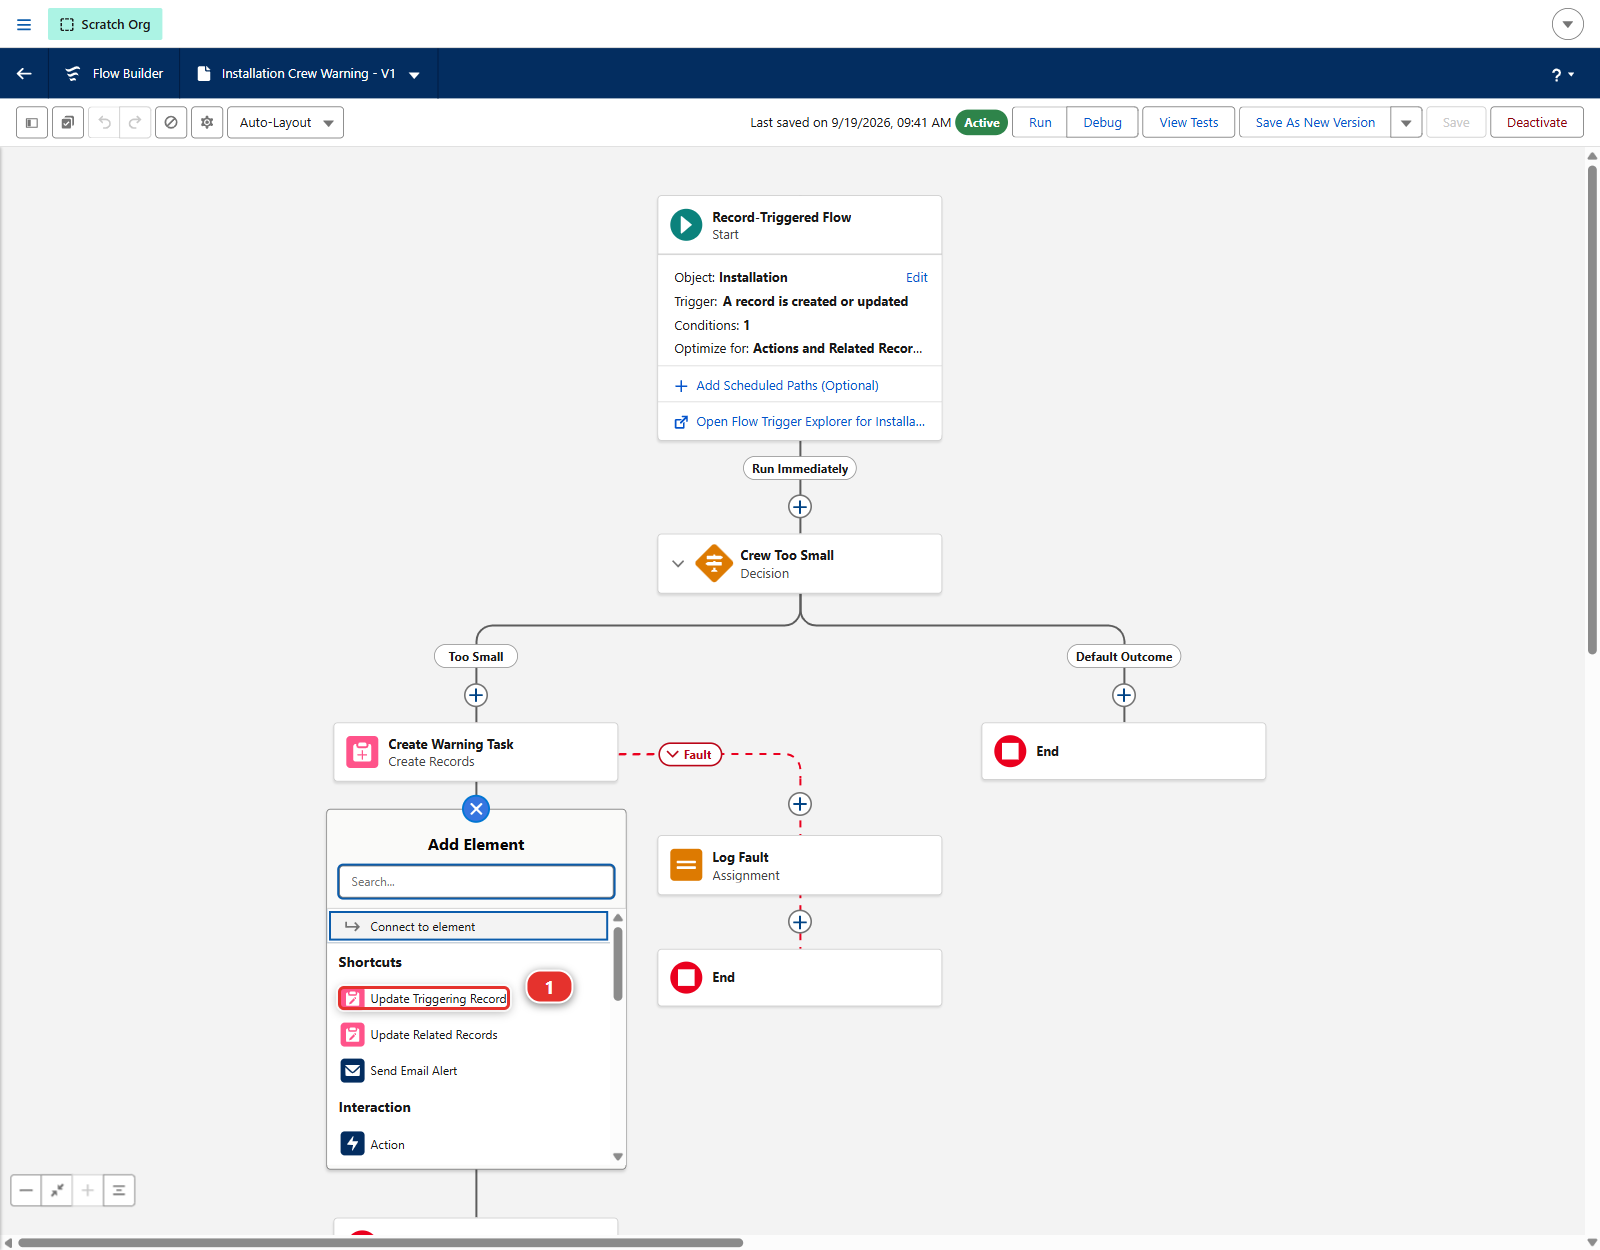
Task: Add element under Default Outcome plus icon
Action: [1124, 695]
